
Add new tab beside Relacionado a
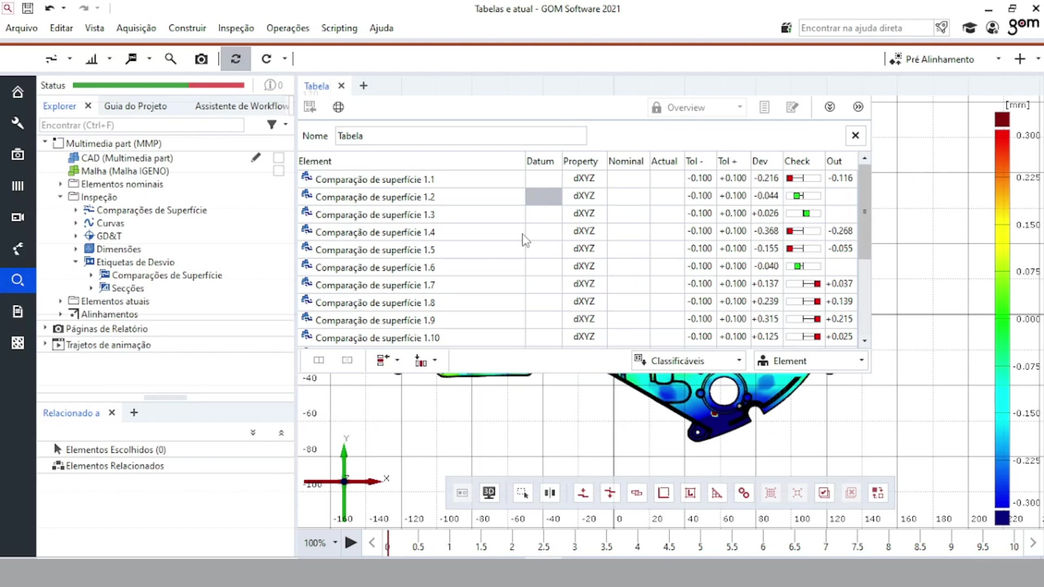click(x=134, y=413)
